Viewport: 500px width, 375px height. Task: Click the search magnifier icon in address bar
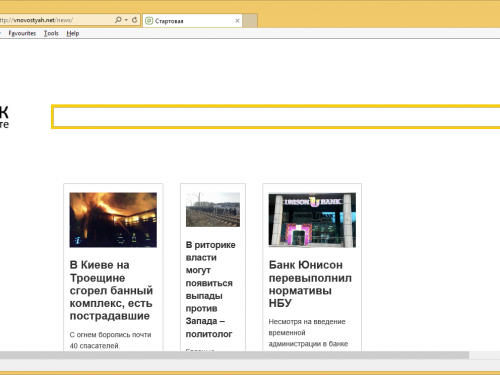[x=118, y=20]
